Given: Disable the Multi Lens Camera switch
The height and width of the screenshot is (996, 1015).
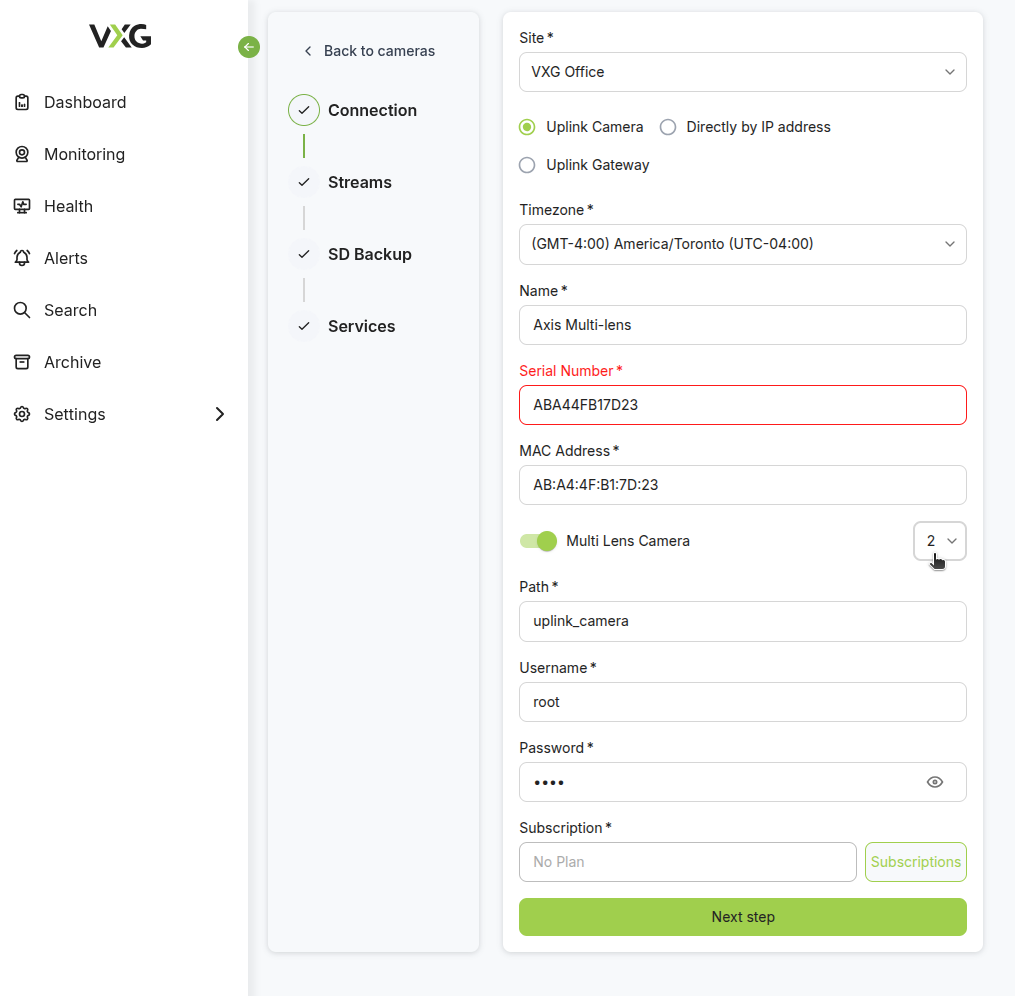Looking at the screenshot, I should coord(538,541).
